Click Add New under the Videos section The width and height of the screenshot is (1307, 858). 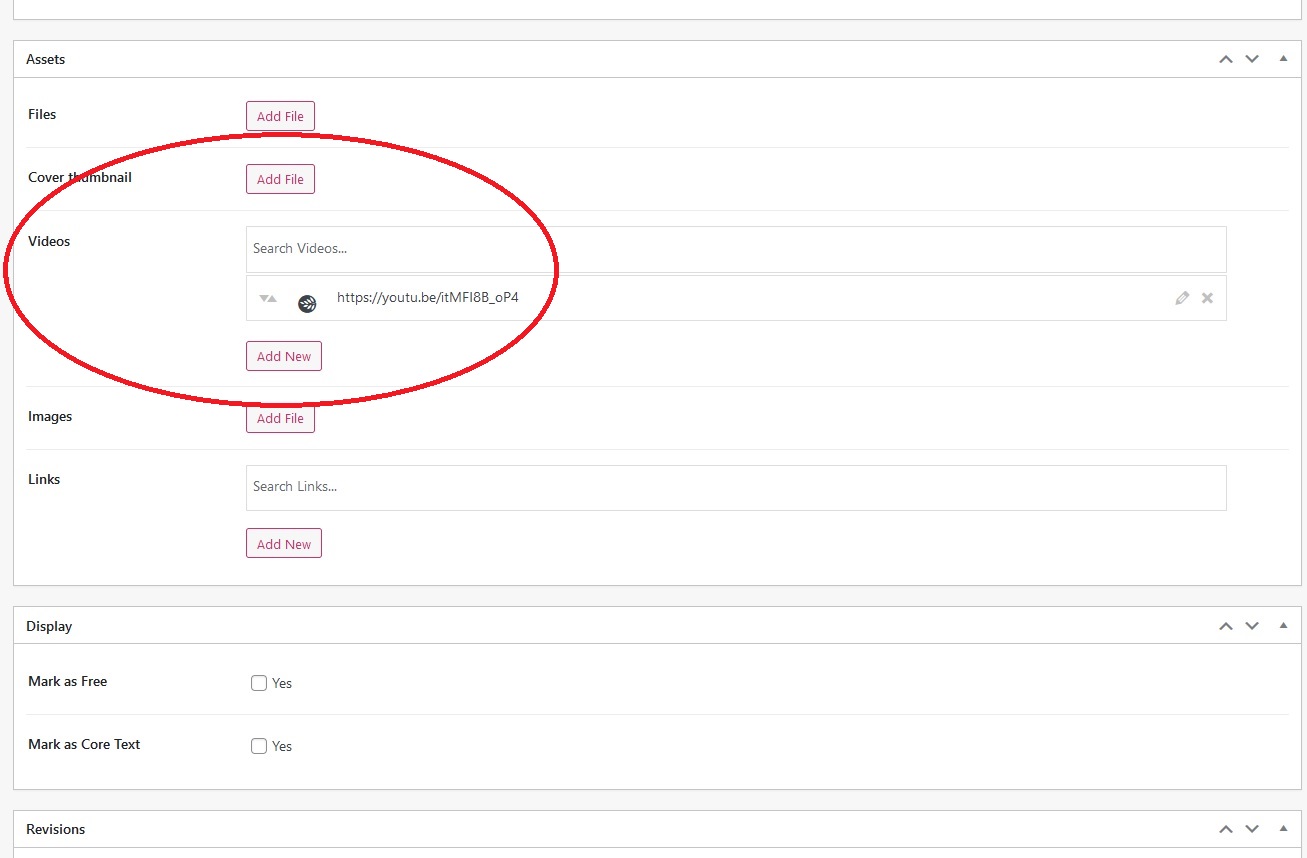283,355
